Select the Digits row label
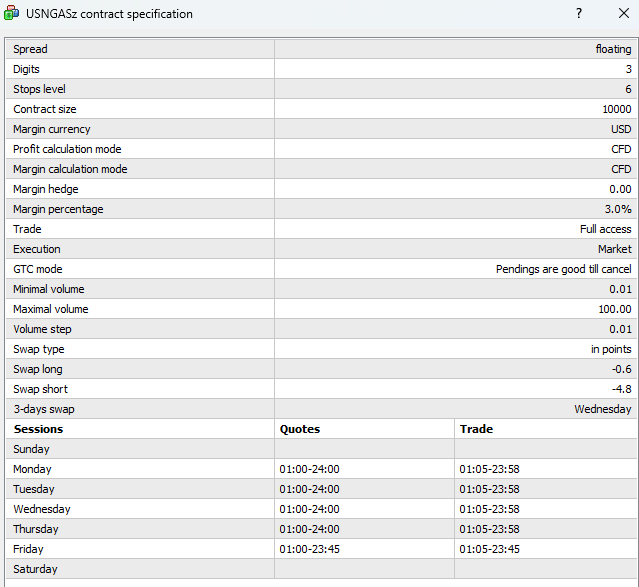This screenshot has width=639, height=587. tap(26, 69)
